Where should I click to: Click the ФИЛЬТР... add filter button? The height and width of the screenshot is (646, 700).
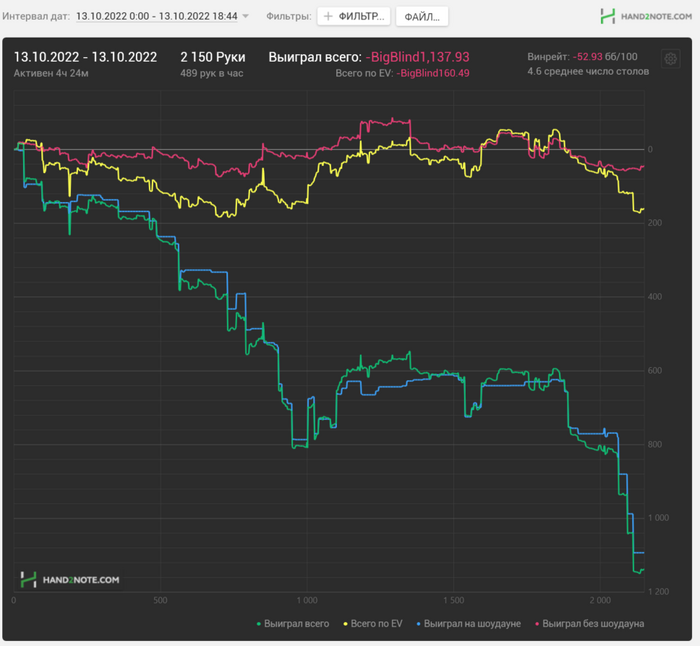pyautogui.click(x=354, y=17)
